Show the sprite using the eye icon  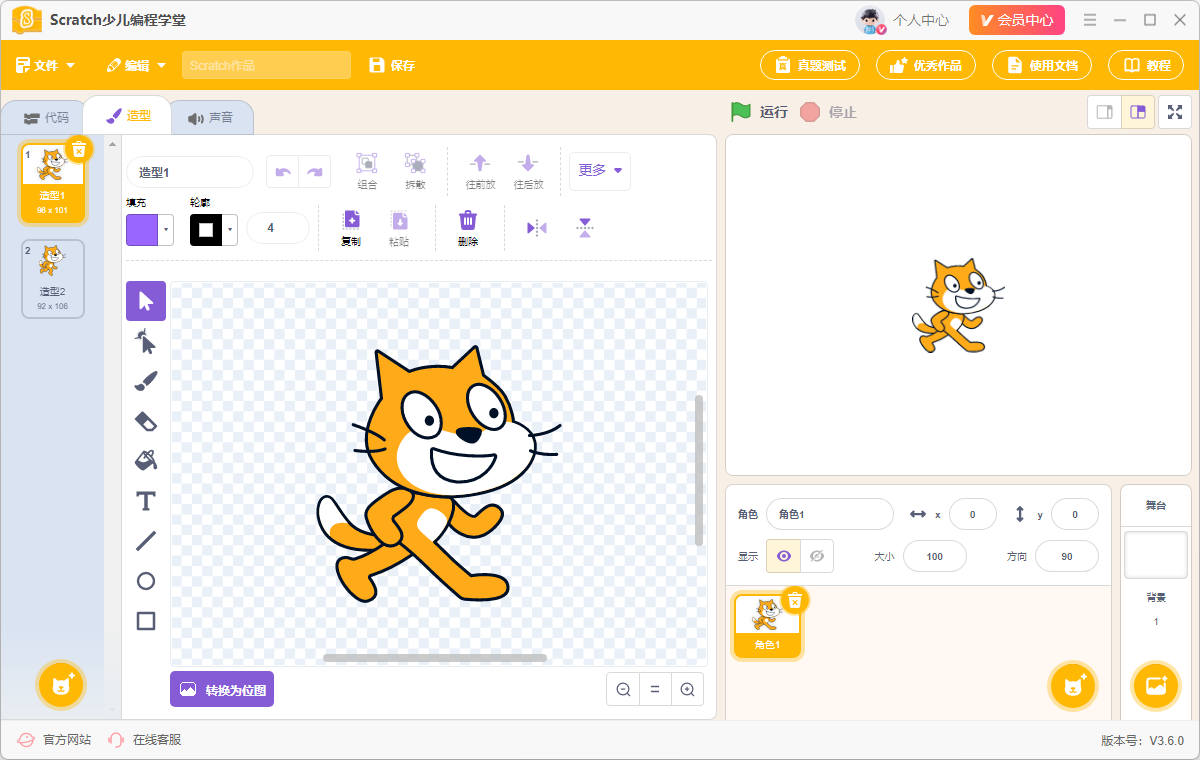[x=784, y=556]
